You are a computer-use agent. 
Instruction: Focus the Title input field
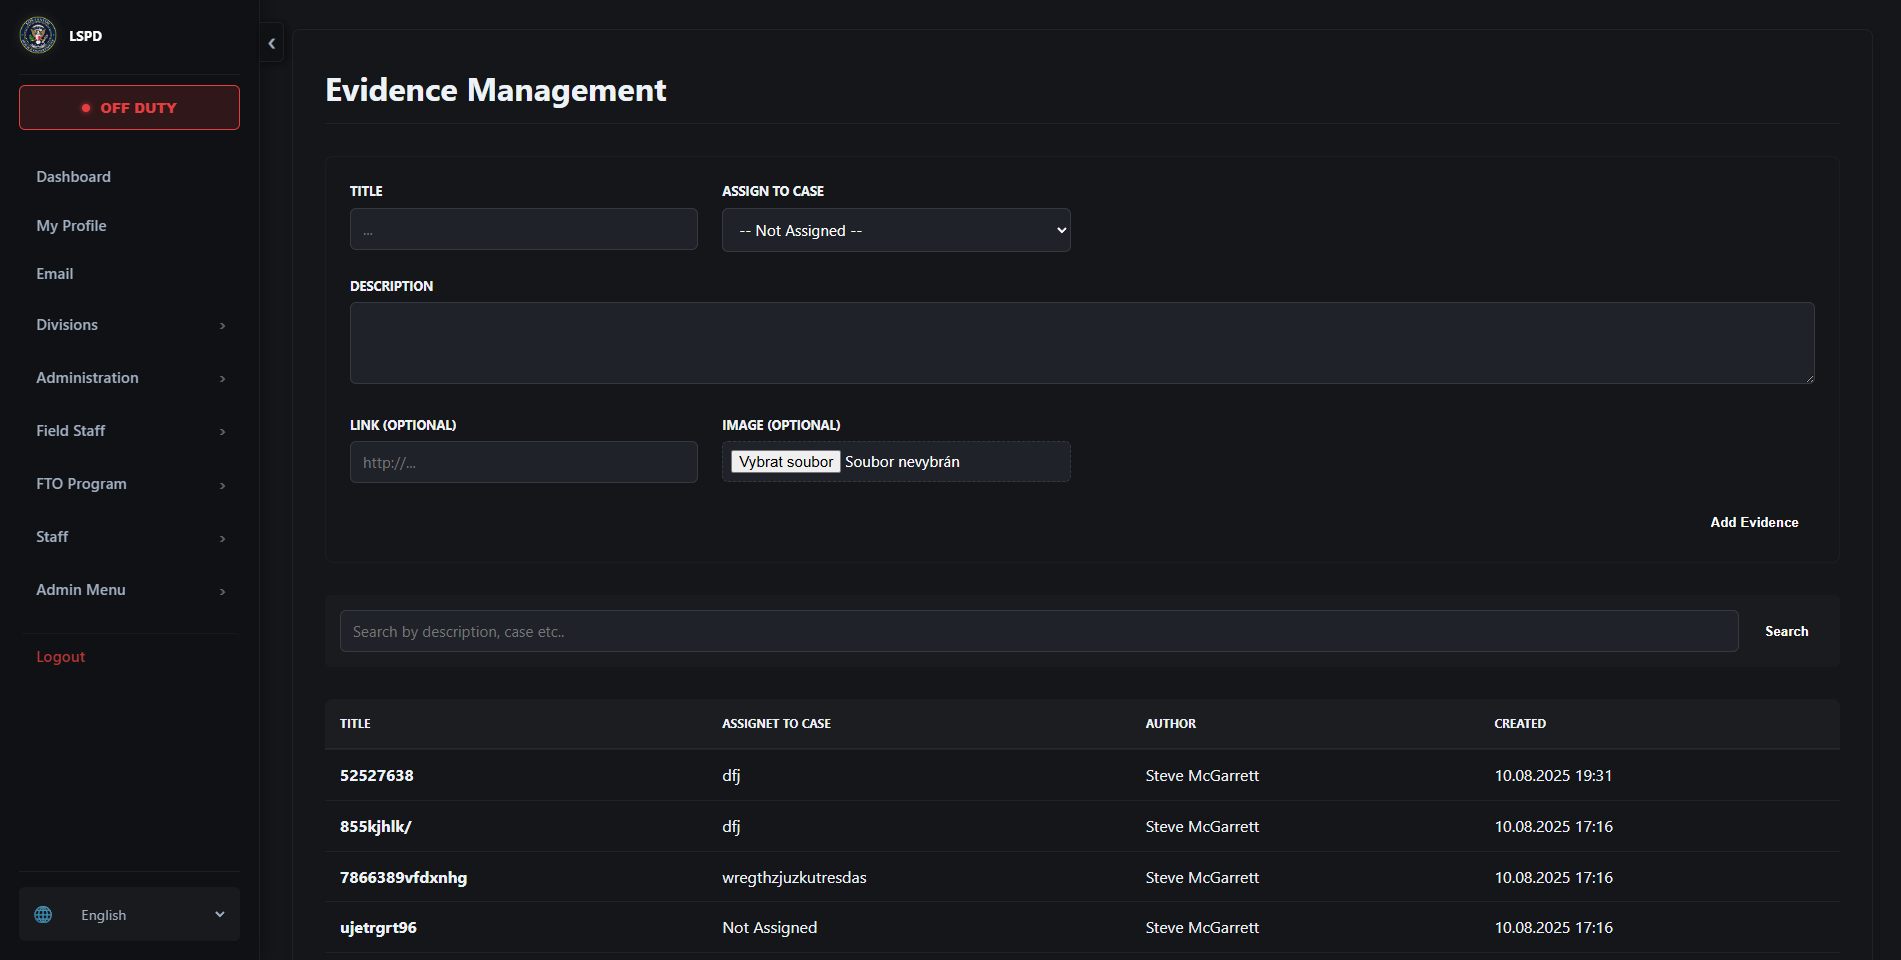(524, 229)
